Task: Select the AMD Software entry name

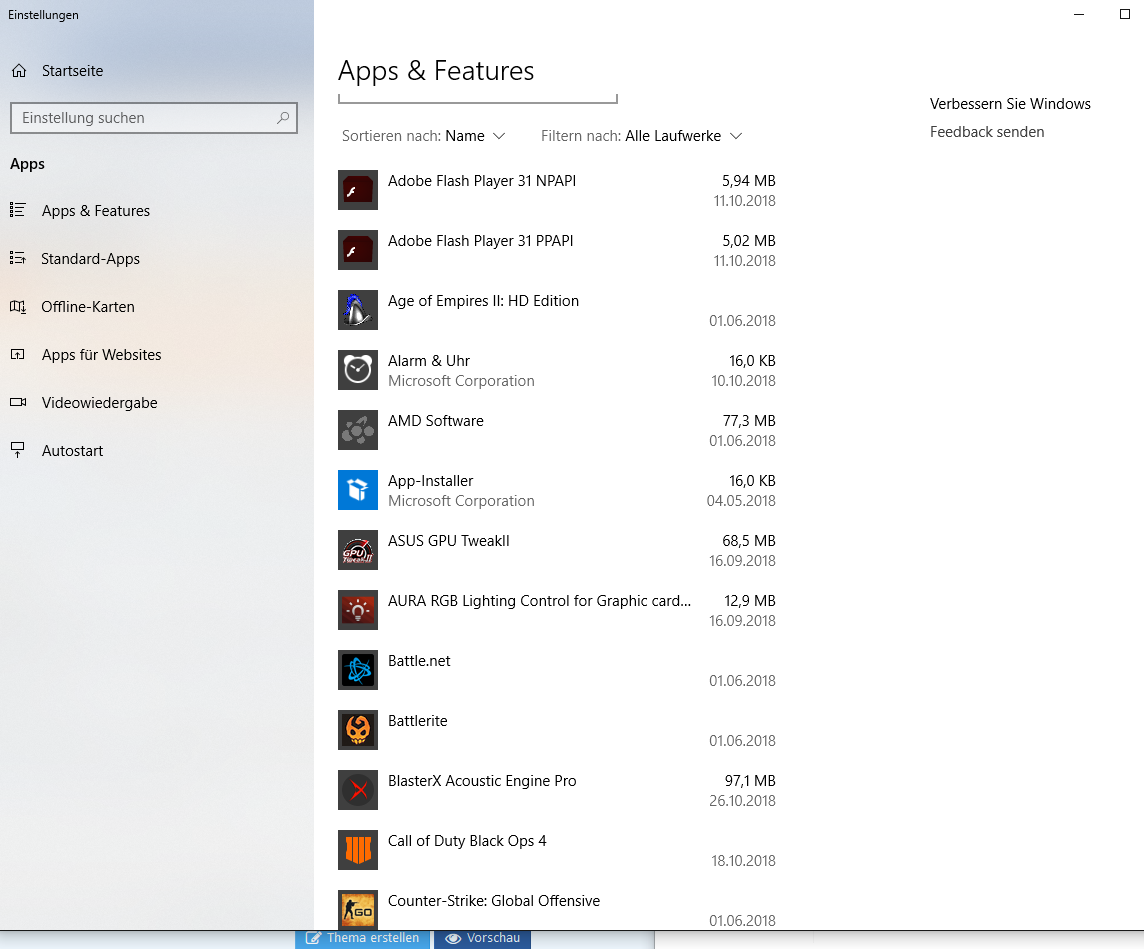Action: 436,421
